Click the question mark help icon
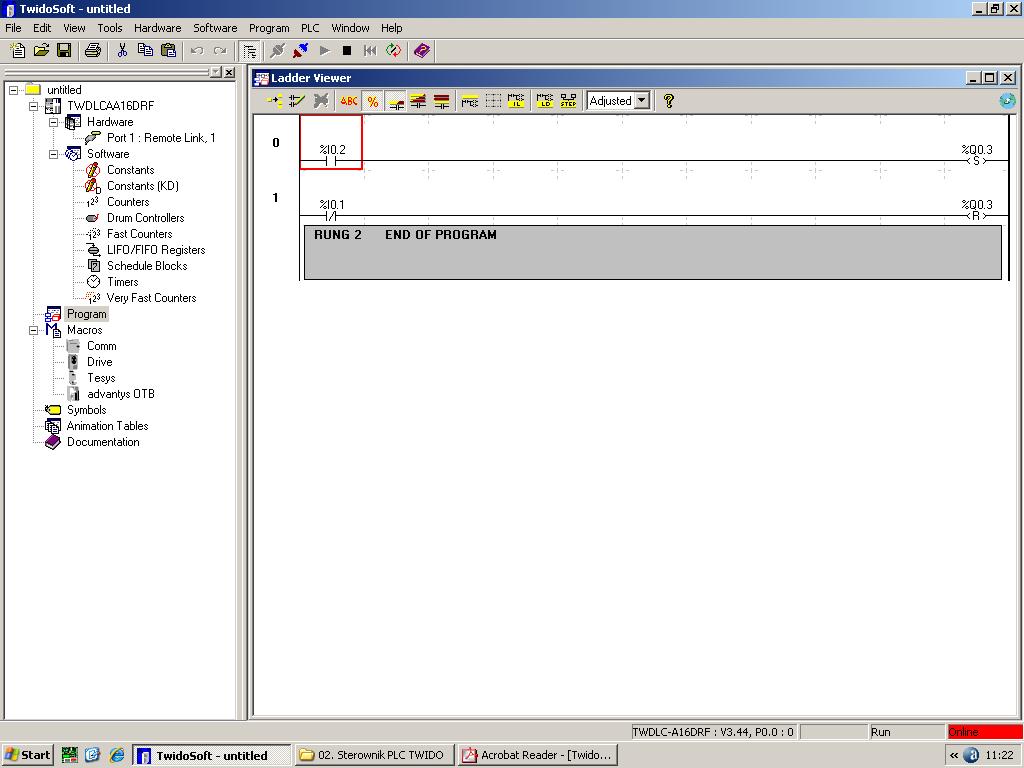1024x768 pixels. (669, 101)
